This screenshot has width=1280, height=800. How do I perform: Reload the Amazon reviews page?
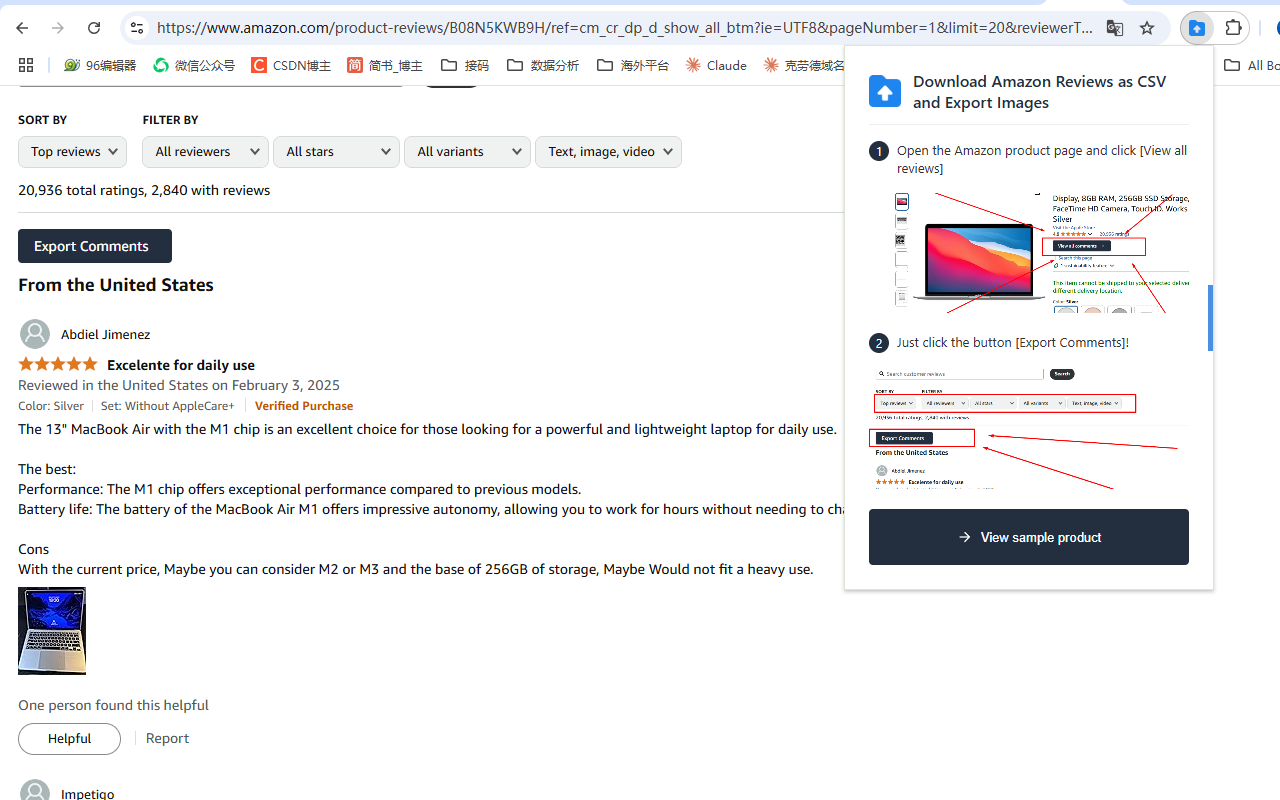[94, 28]
